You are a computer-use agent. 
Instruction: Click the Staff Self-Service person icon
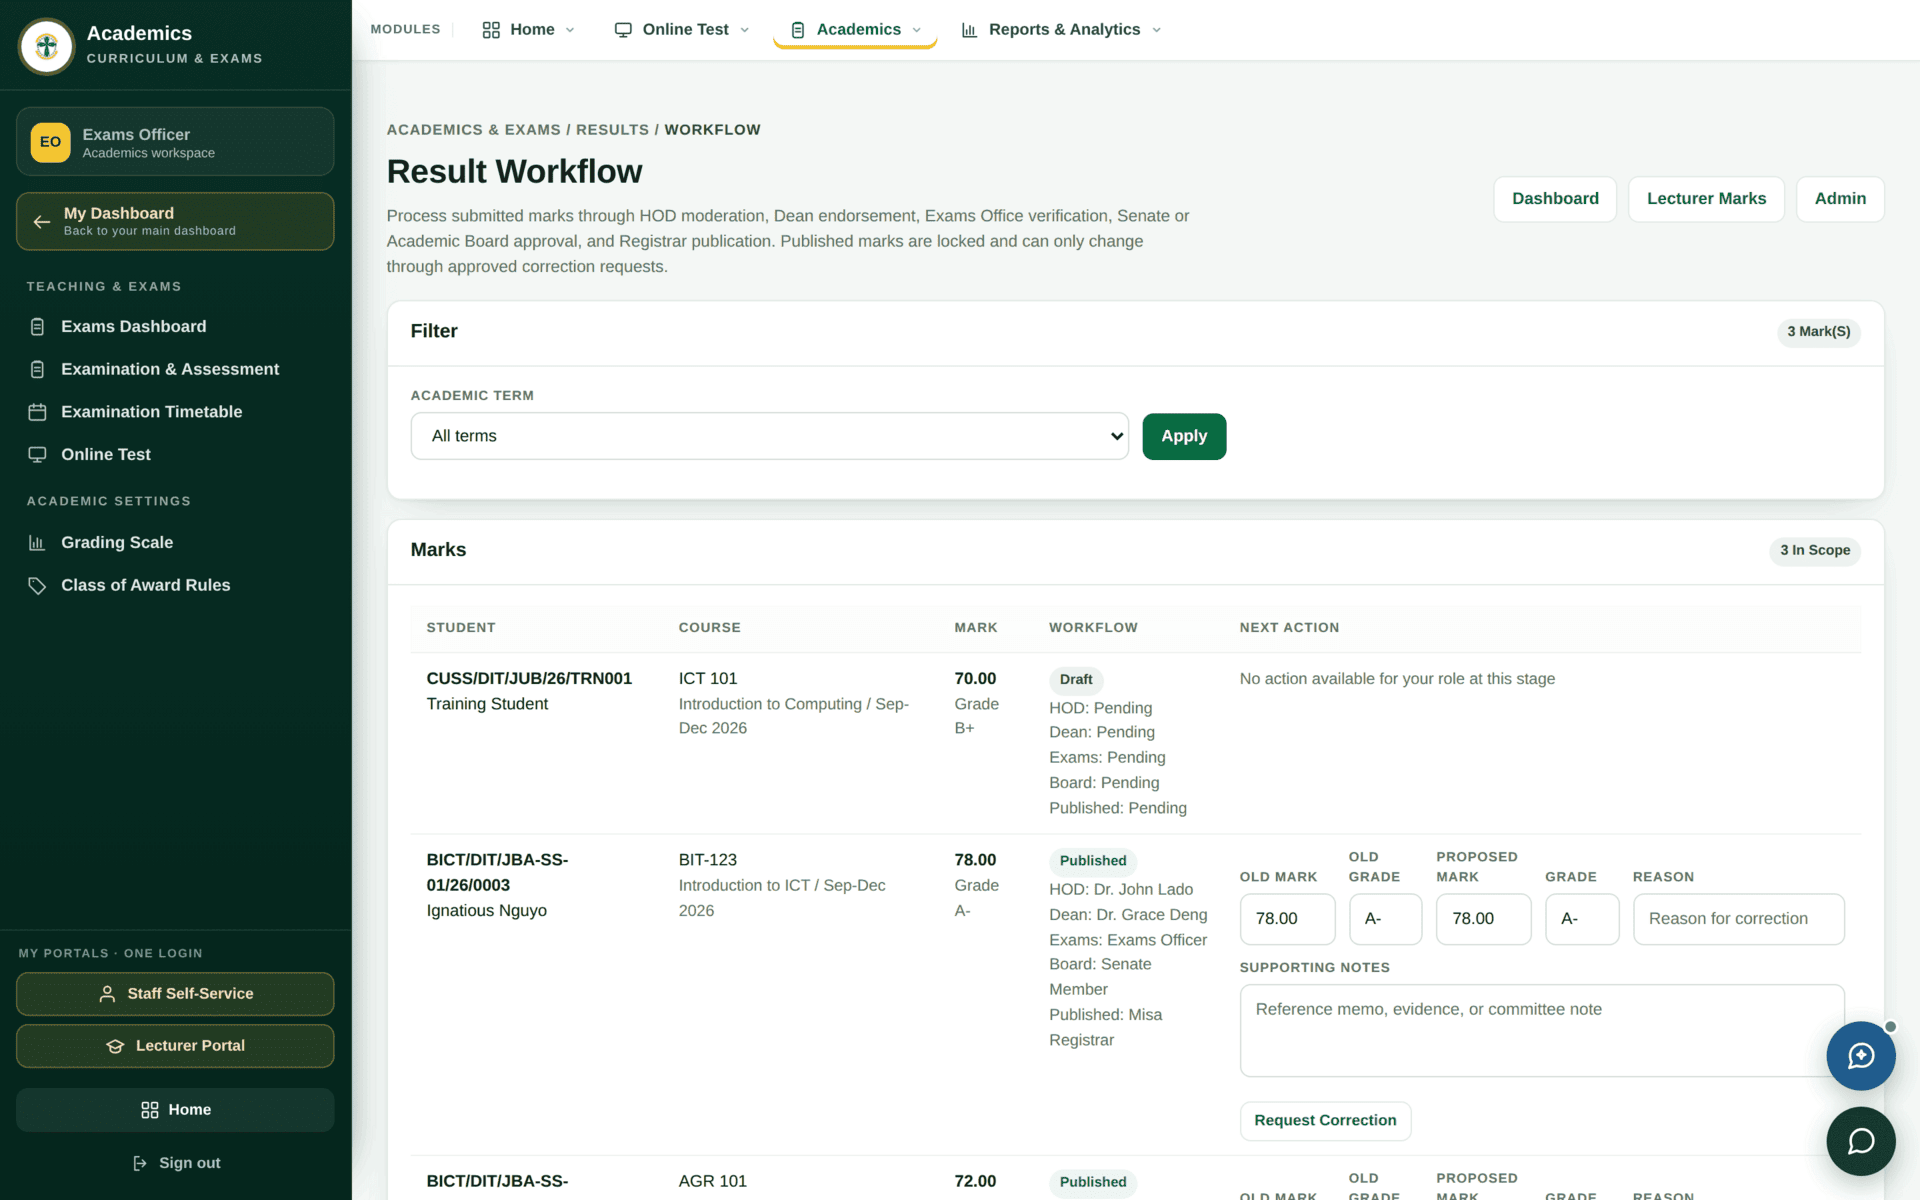pos(107,994)
